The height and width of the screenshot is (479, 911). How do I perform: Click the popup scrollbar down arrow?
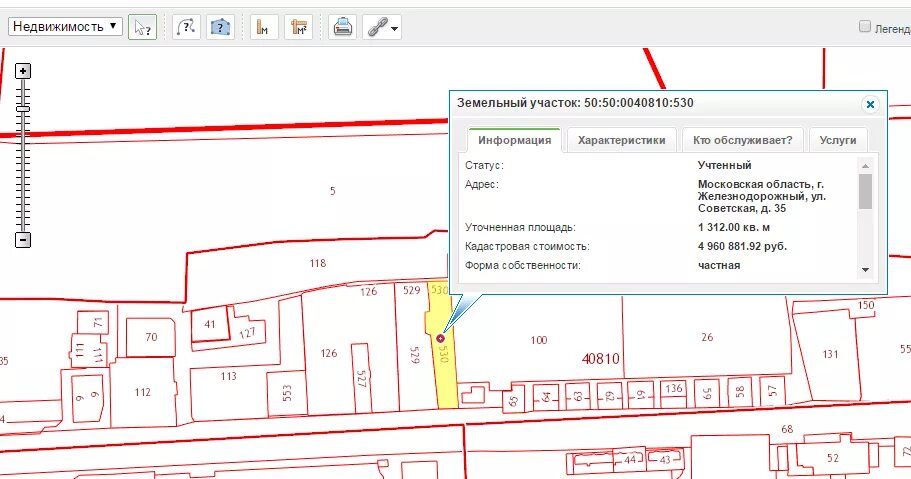click(866, 270)
